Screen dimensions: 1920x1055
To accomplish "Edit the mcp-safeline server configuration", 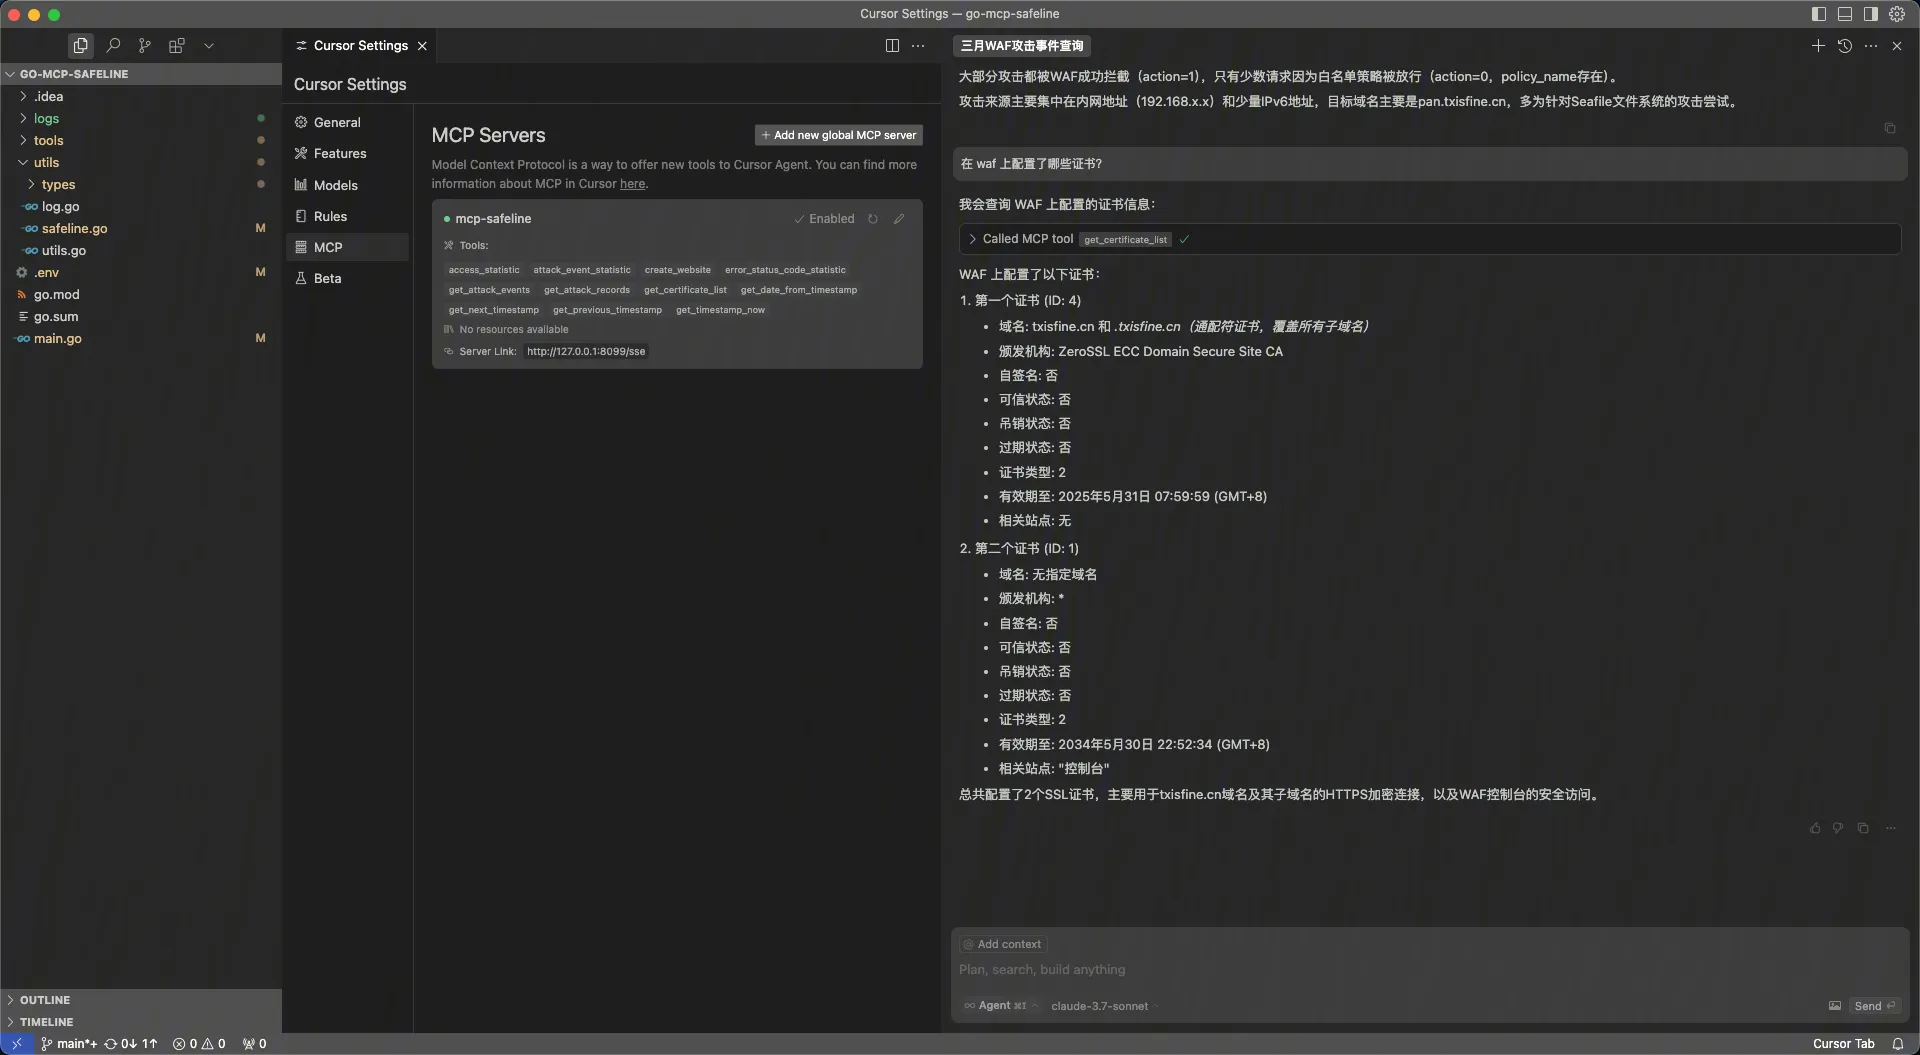I will [x=899, y=219].
